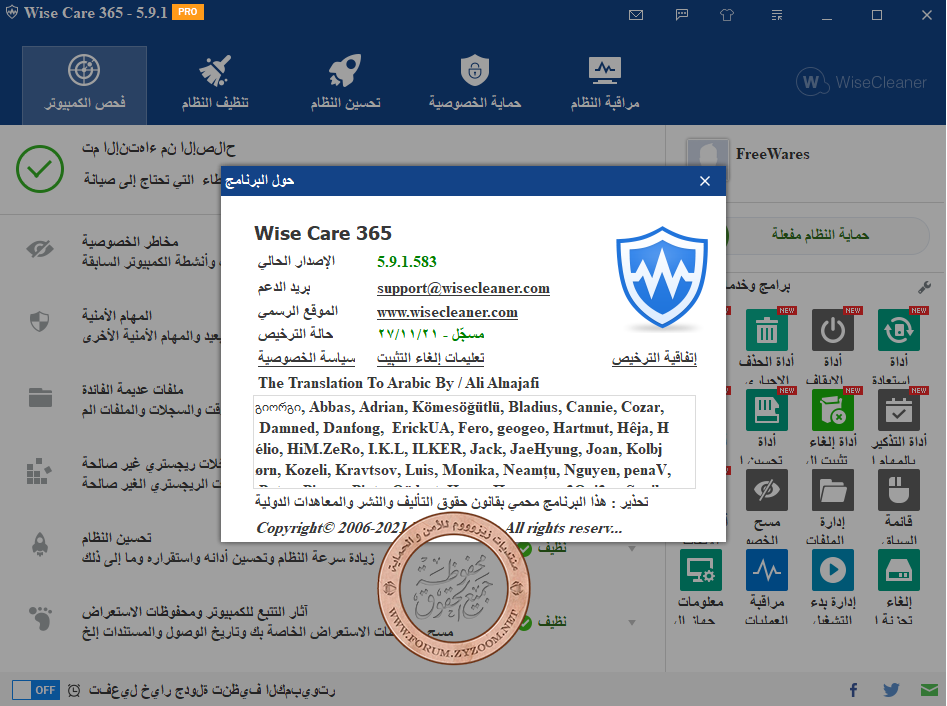Click the Force Deleter tool icon (أداة الحذف)
This screenshot has width=947, height=706.
[x=766, y=330]
